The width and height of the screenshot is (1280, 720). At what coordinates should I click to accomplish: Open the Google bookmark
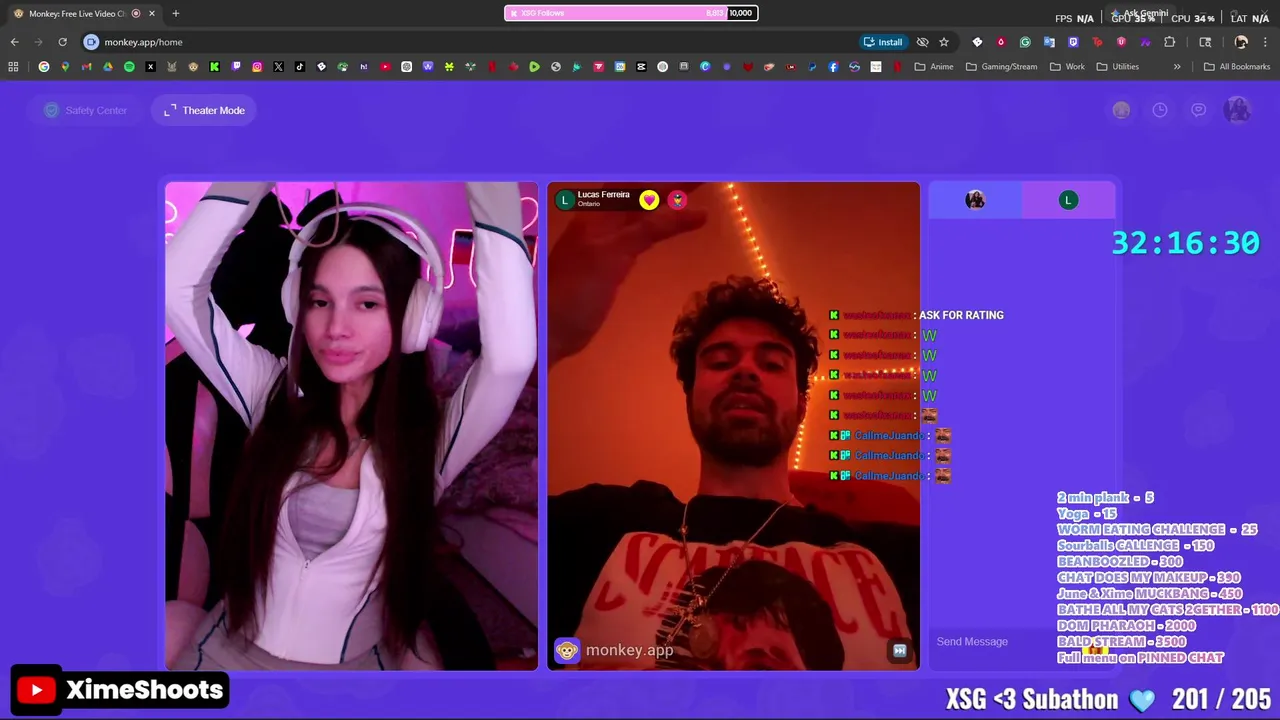[x=44, y=67]
